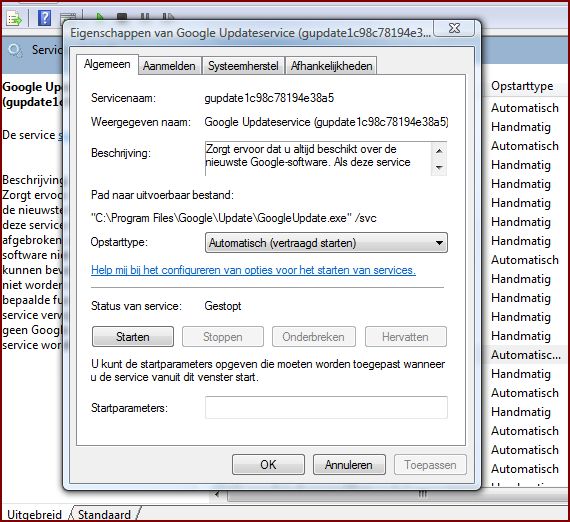The image size is (570, 522).
Task: Click description box scroll down arrow
Action: click(x=439, y=168)
